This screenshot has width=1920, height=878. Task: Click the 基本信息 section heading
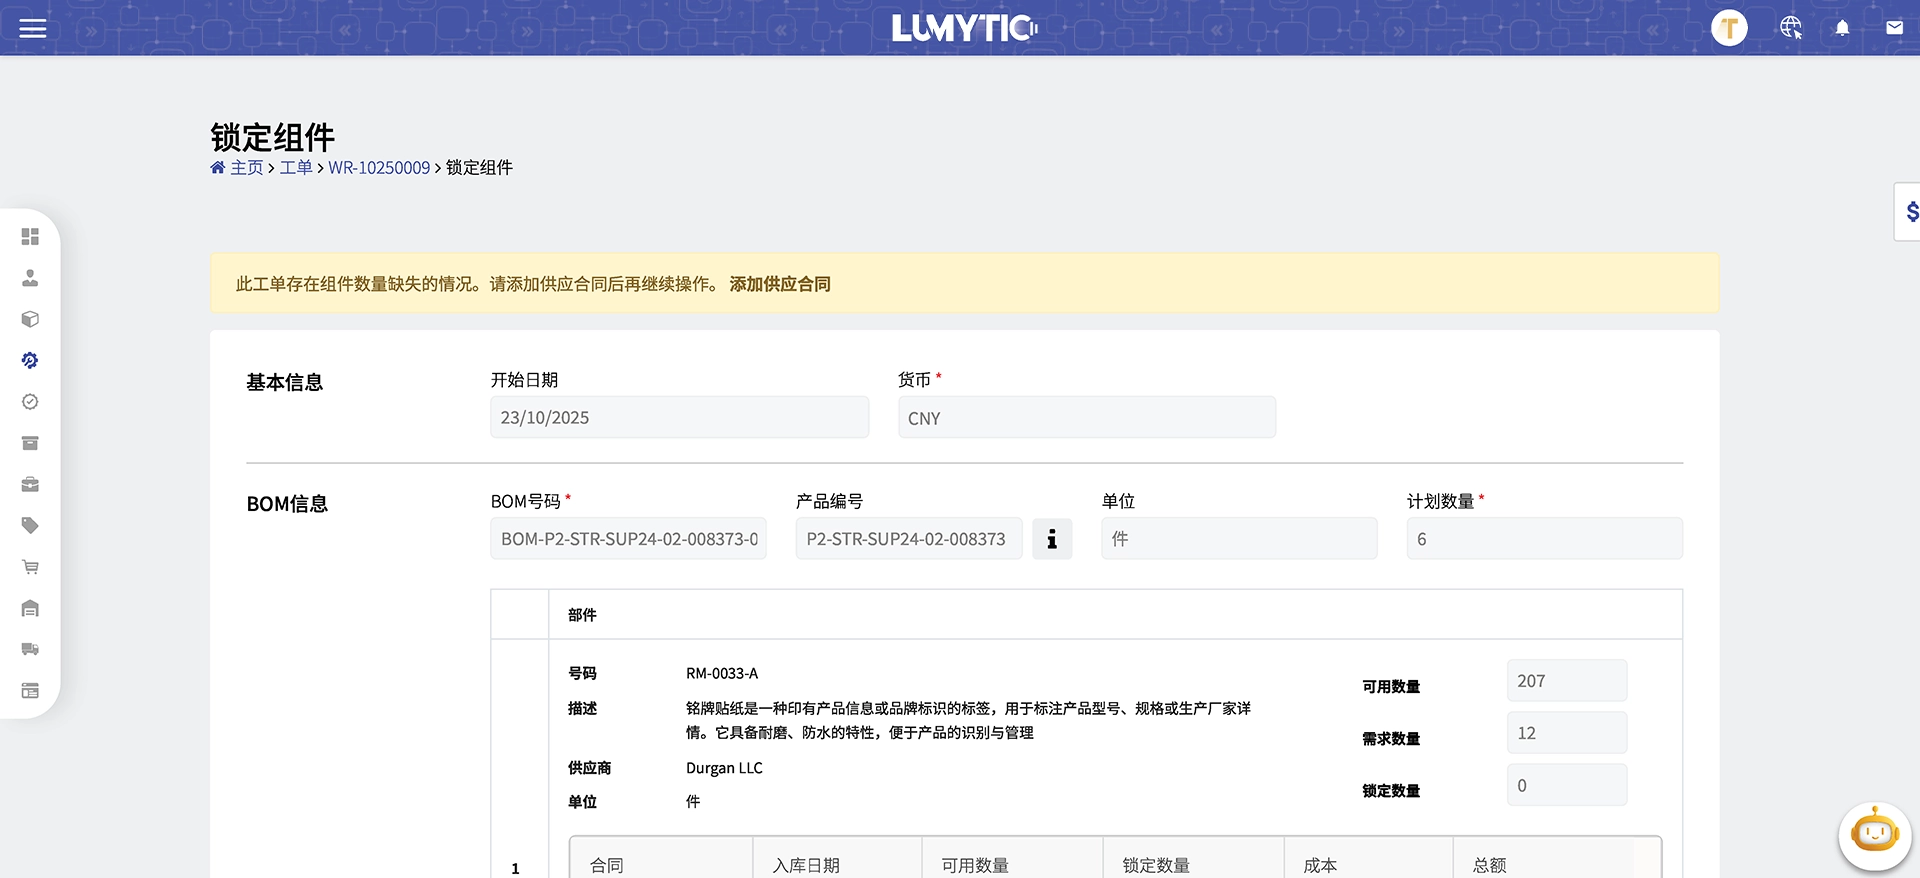point(285,382)
